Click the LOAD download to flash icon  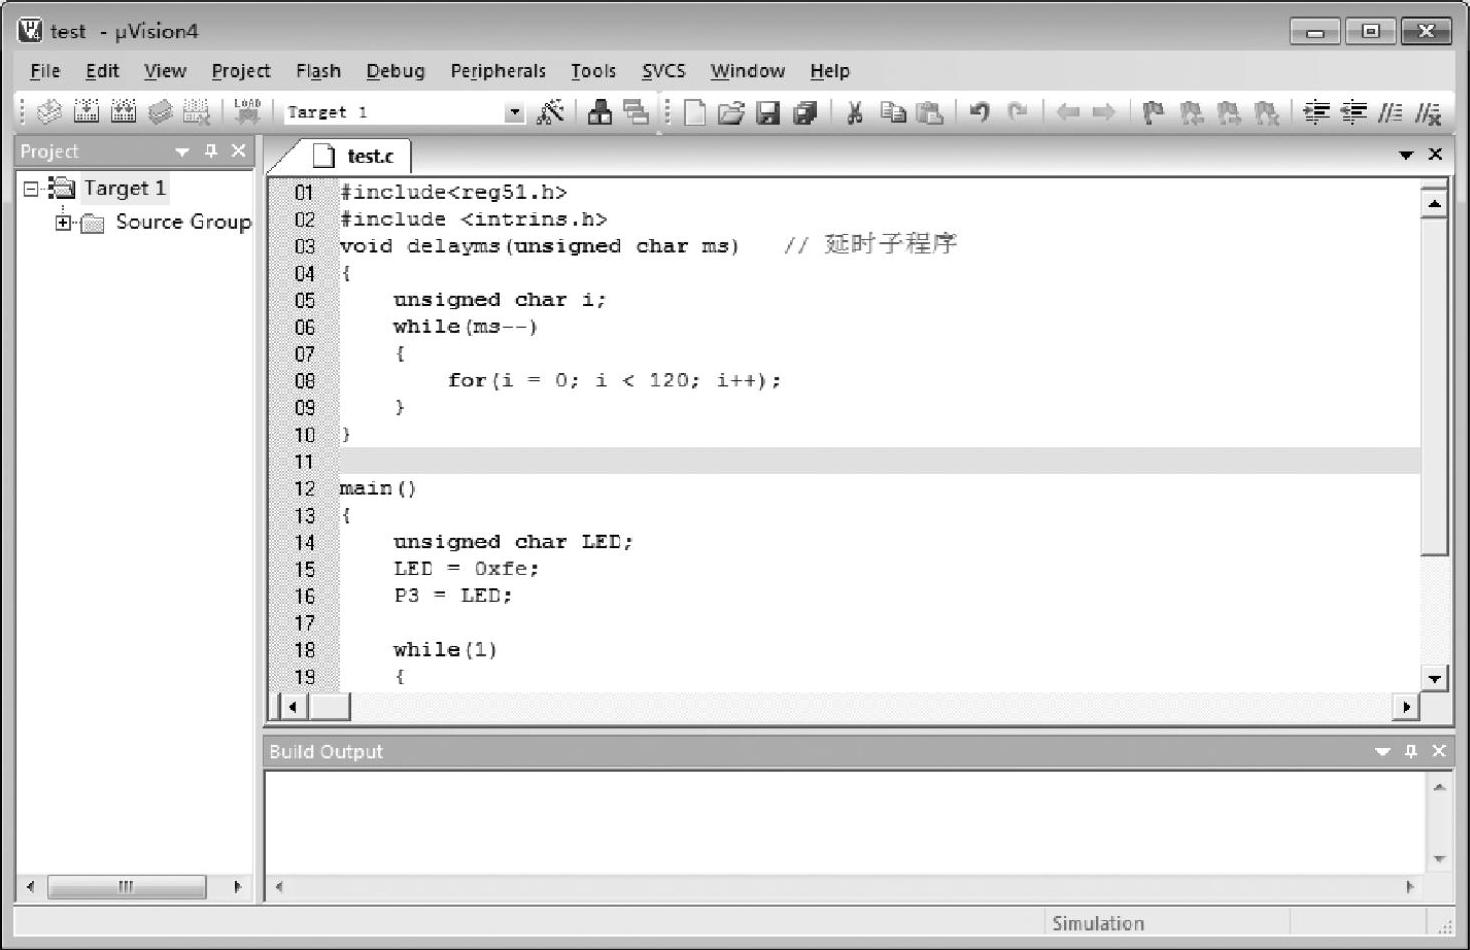point(247,111)
